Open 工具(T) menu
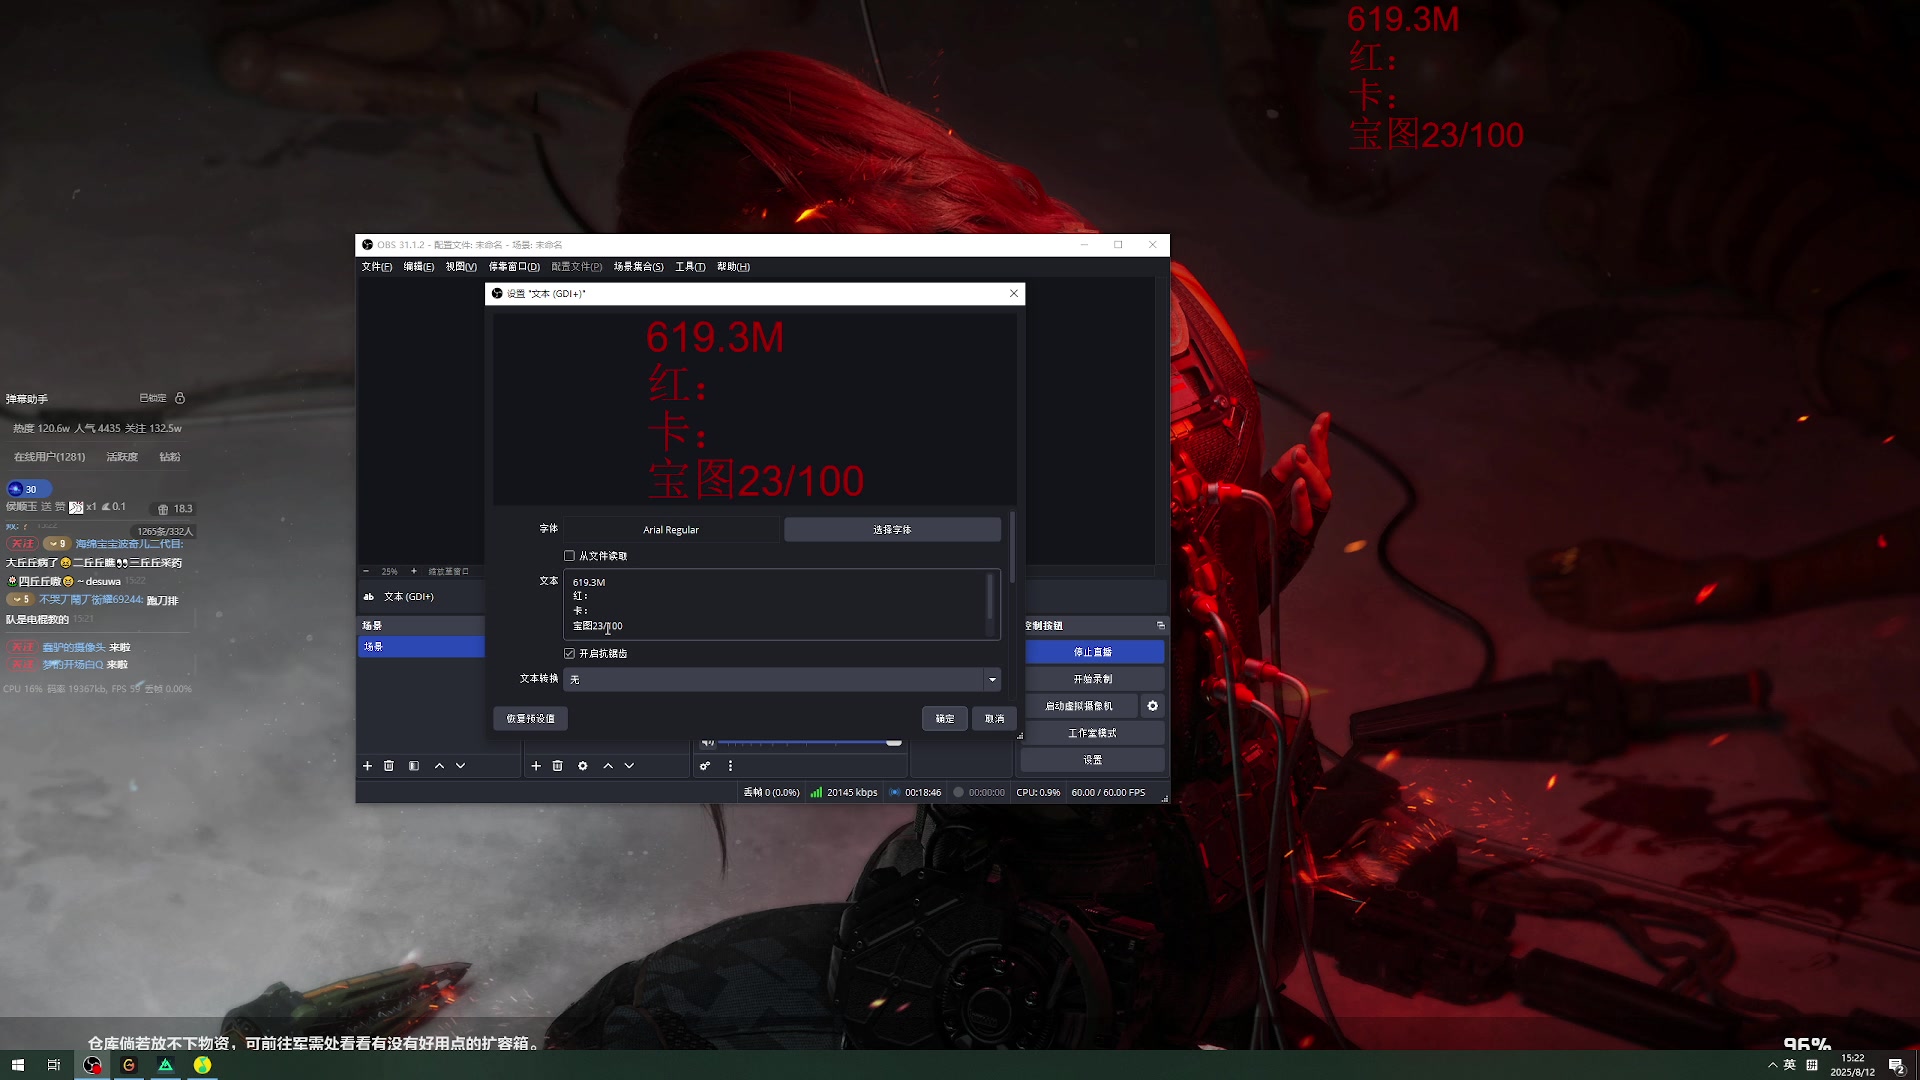Viewport: 1920px width, 1080px height. pos(690,267)
